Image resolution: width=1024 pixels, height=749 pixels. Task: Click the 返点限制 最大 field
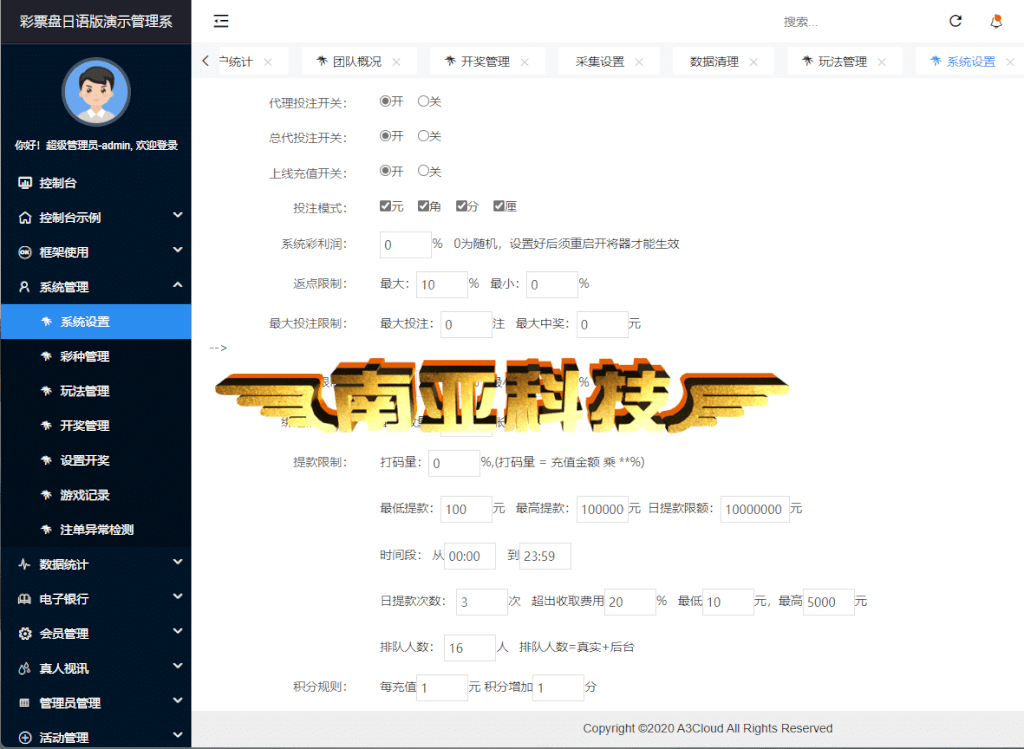pyautogui.click(x=441, y=285)
